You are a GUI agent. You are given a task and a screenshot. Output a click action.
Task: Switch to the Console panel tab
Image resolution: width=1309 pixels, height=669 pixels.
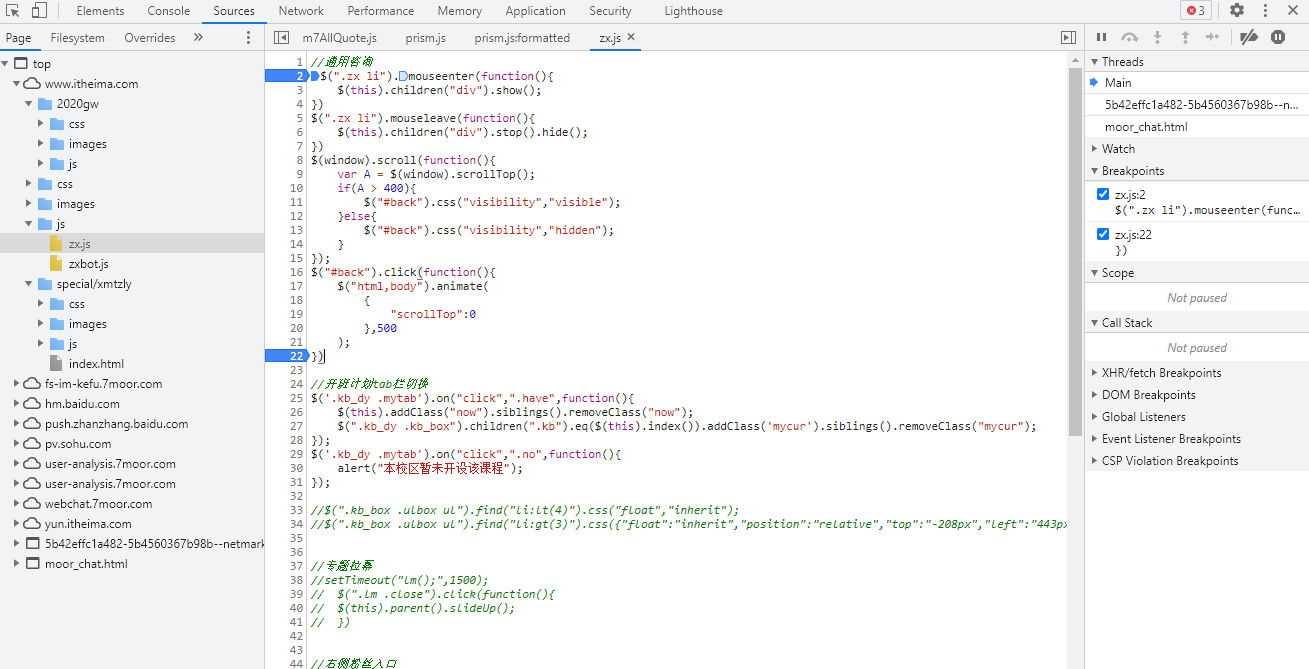[x=169, y=11]
